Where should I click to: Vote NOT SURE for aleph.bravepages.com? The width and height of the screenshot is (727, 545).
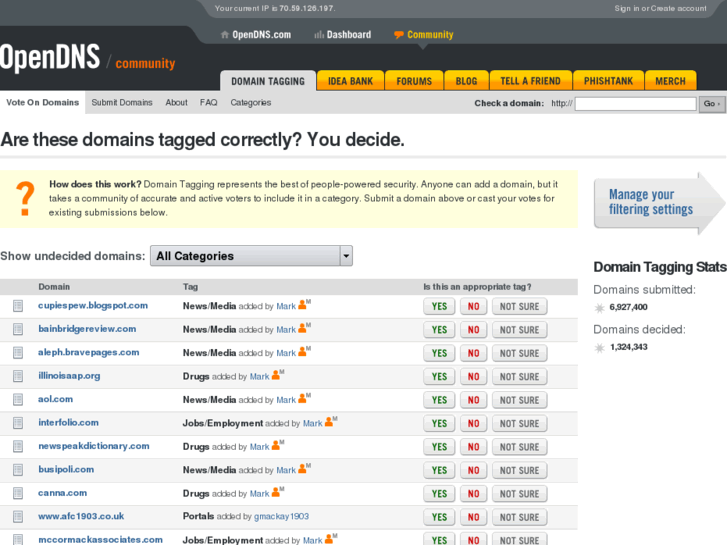click(x=519, y=353)
